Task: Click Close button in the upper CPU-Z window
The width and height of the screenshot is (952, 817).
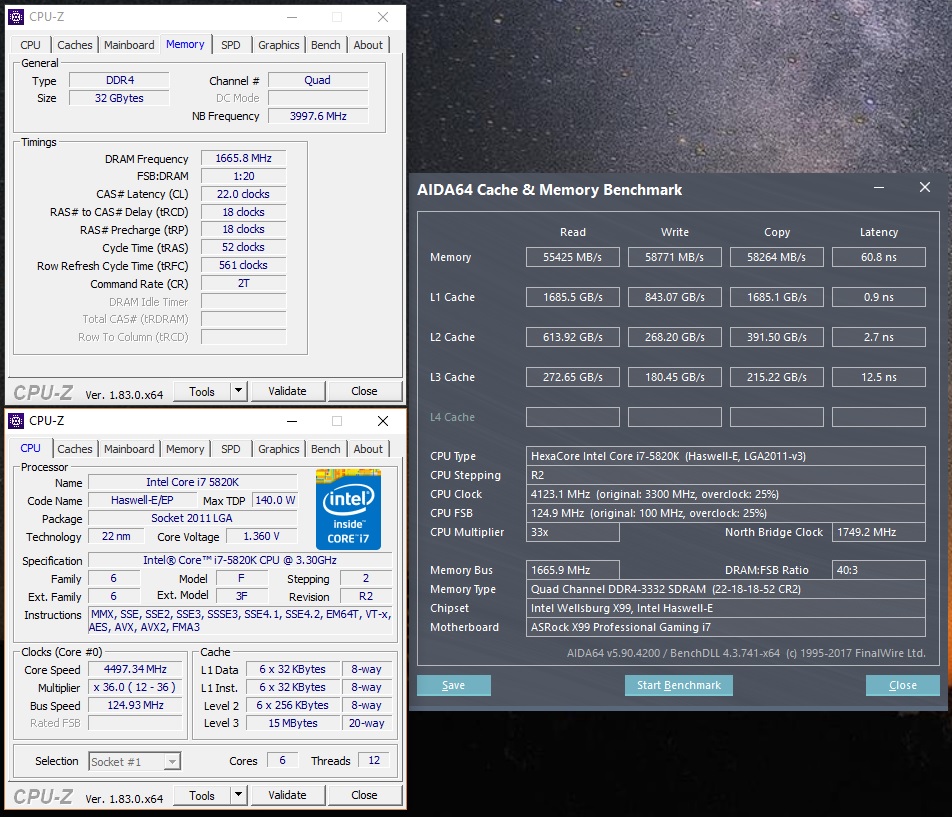Action: click(364, 392)
